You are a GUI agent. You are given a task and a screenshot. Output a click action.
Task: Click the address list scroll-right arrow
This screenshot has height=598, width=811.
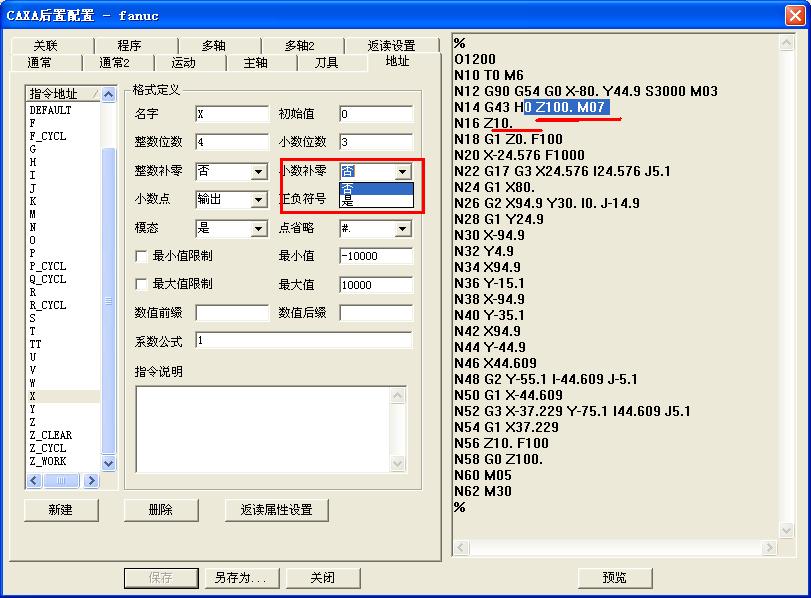tap(91, 481)
